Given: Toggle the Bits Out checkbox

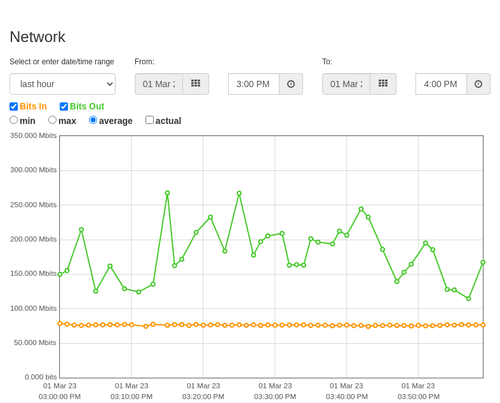Looking at the screenshot, I should click(x=64, y=106).
